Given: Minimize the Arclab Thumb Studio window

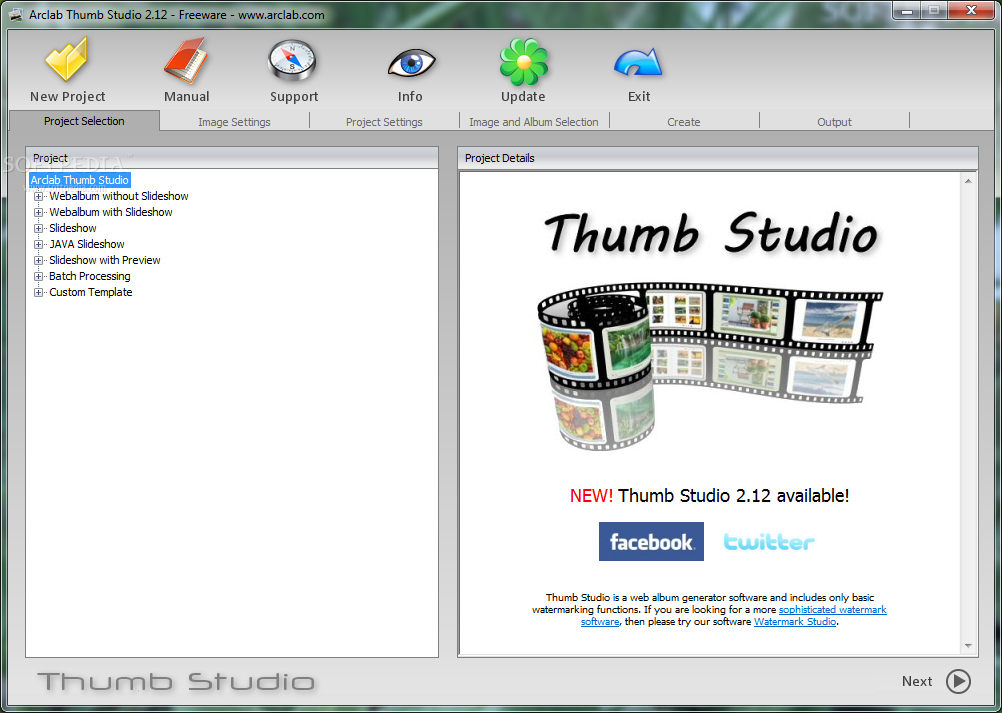Looking at the screenshot, I should (906, 10).
